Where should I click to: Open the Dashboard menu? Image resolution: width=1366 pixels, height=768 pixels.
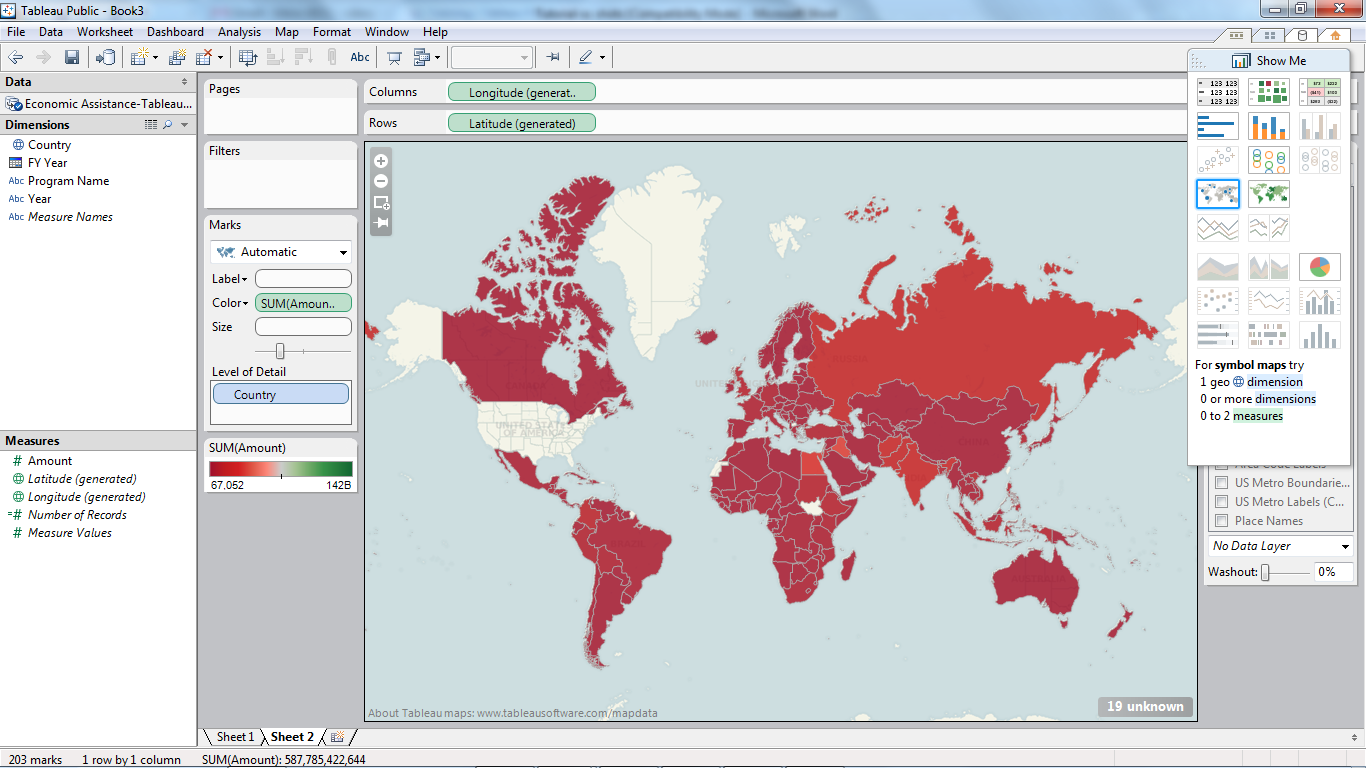[x=175, y=32]
